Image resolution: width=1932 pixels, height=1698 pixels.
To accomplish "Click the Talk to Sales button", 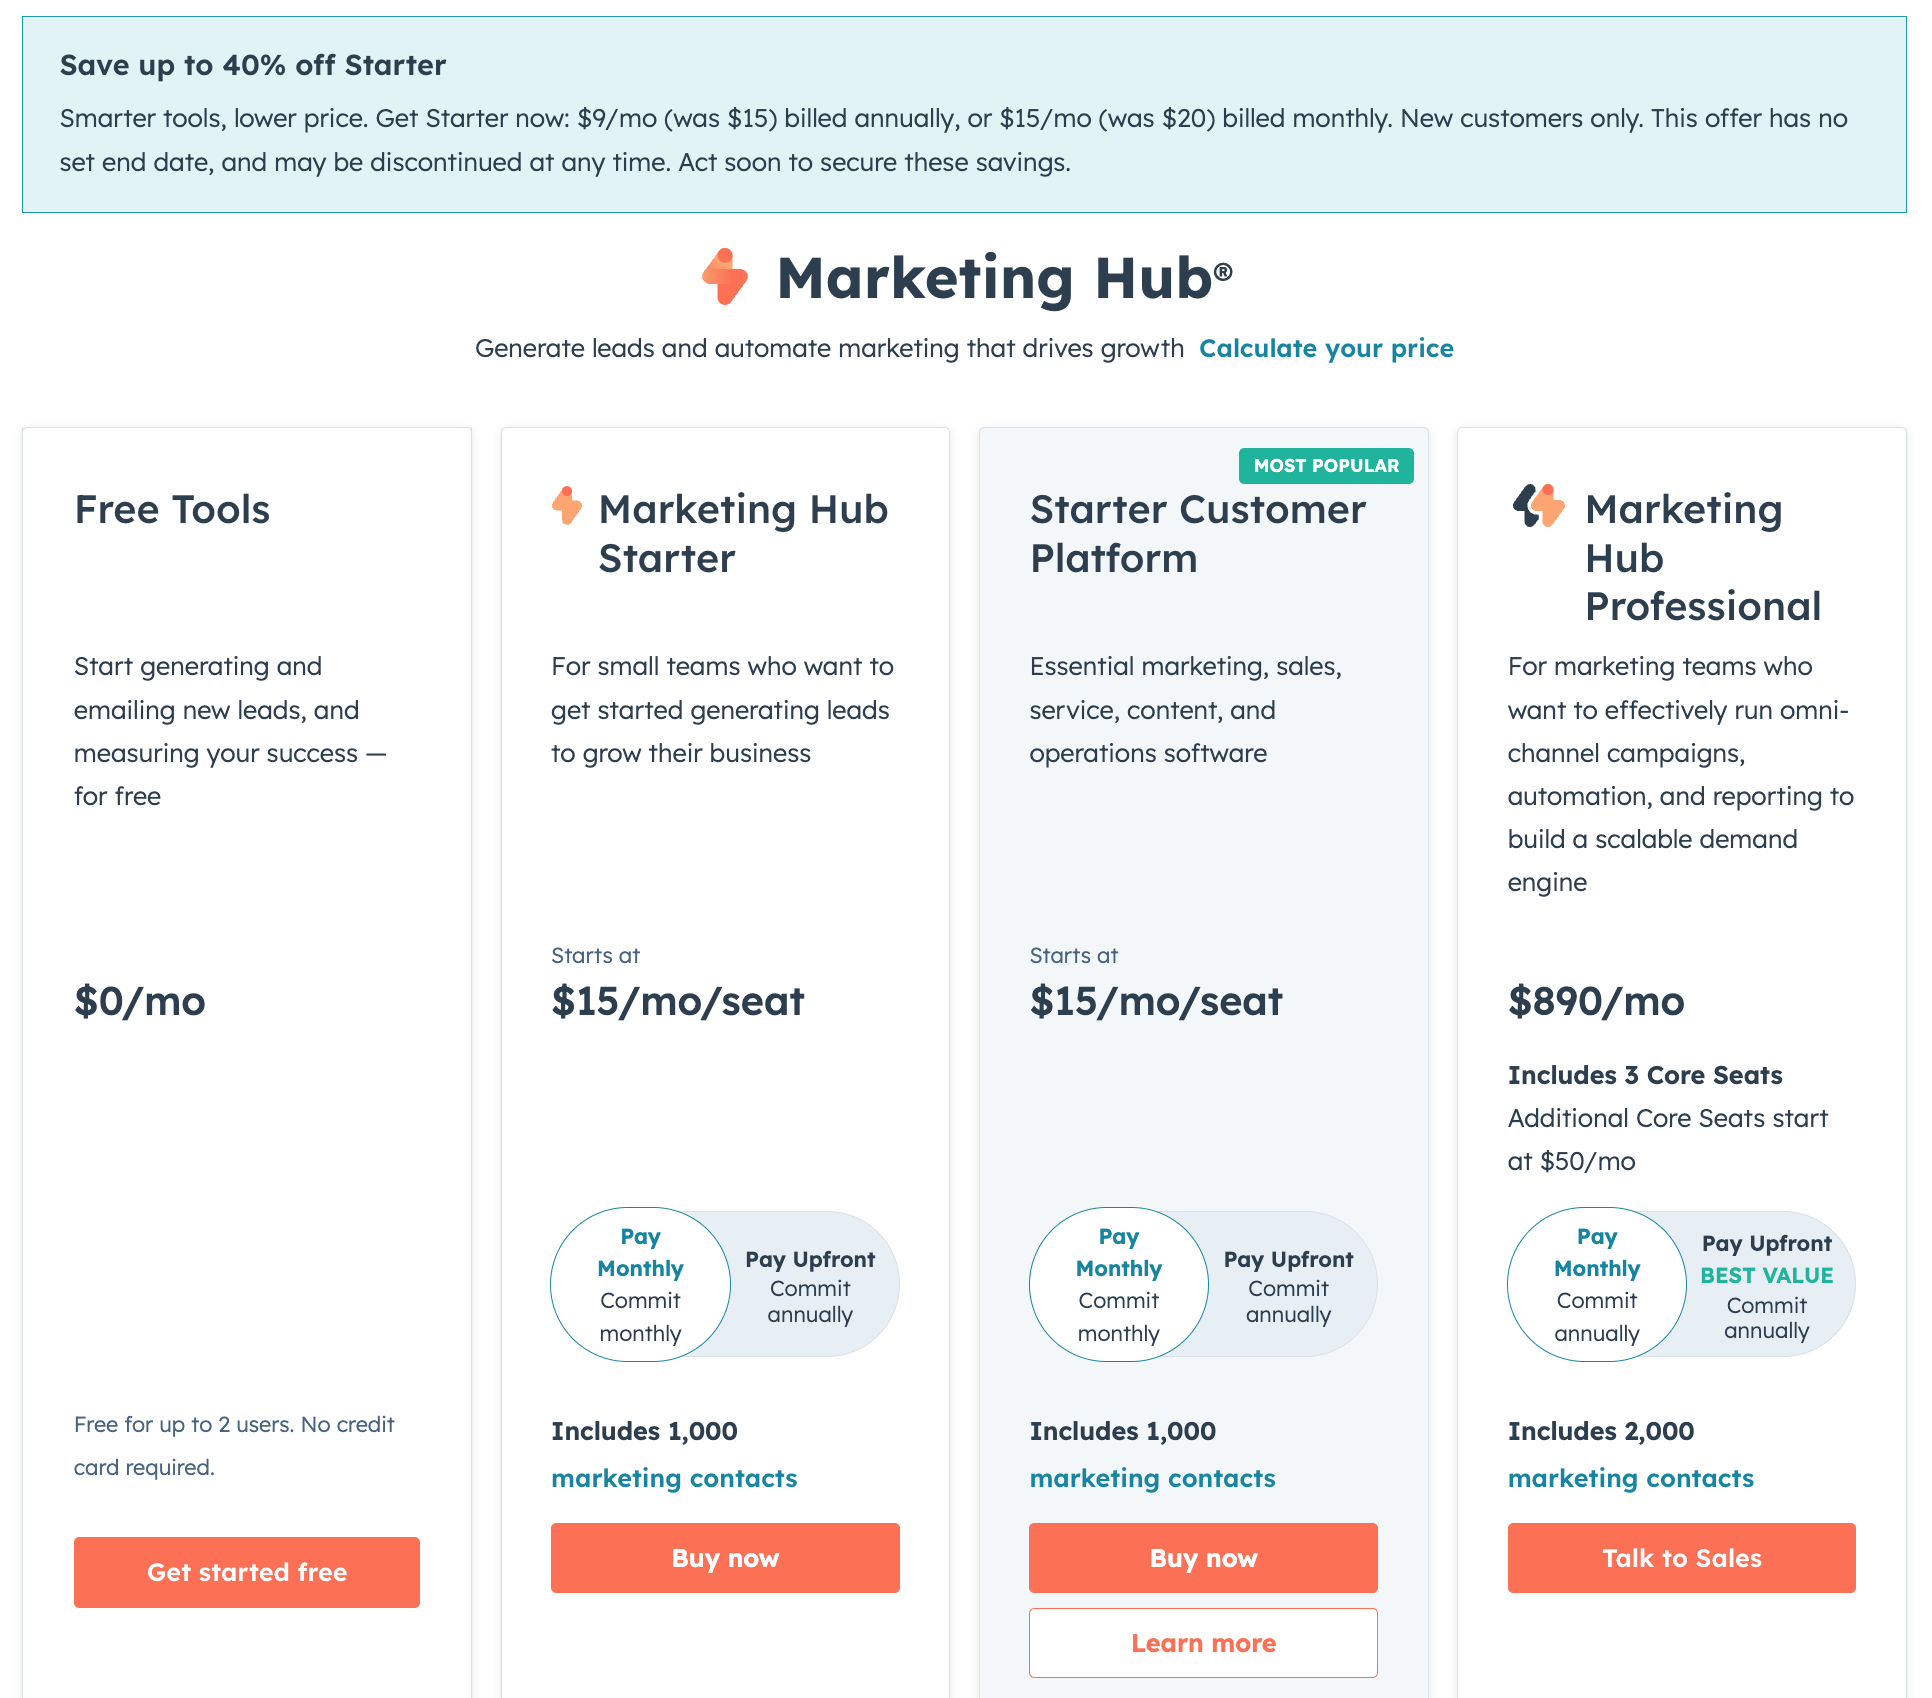I will pyautogui.click(x=1682, y=1558).
